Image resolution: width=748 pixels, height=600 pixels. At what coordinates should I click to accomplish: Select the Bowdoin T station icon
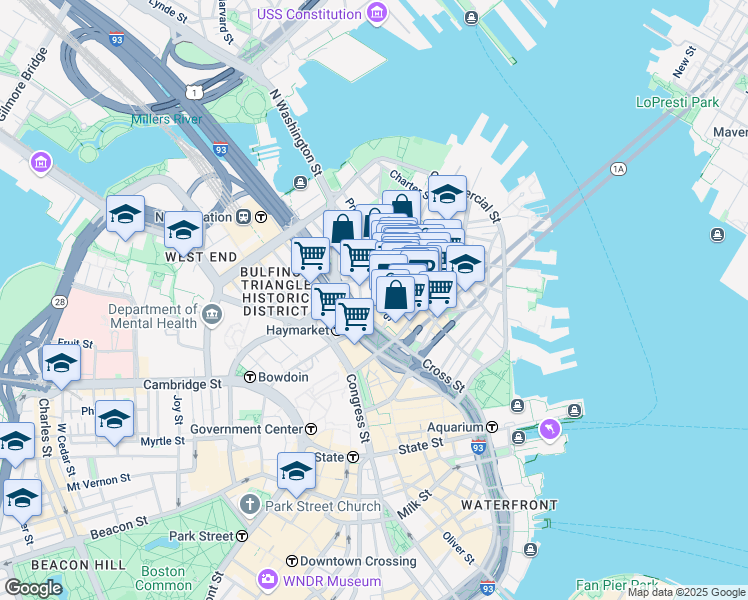(x=250, y=377)
